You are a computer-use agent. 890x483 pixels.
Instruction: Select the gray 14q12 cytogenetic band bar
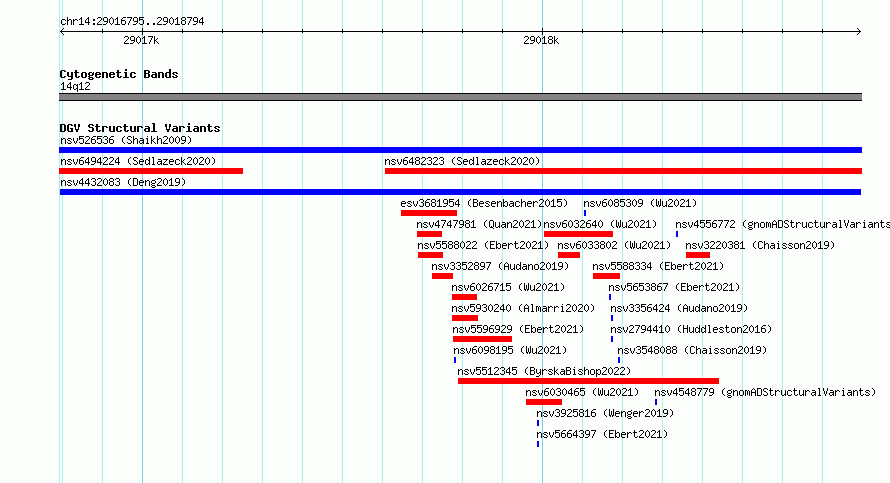[460, 97]
